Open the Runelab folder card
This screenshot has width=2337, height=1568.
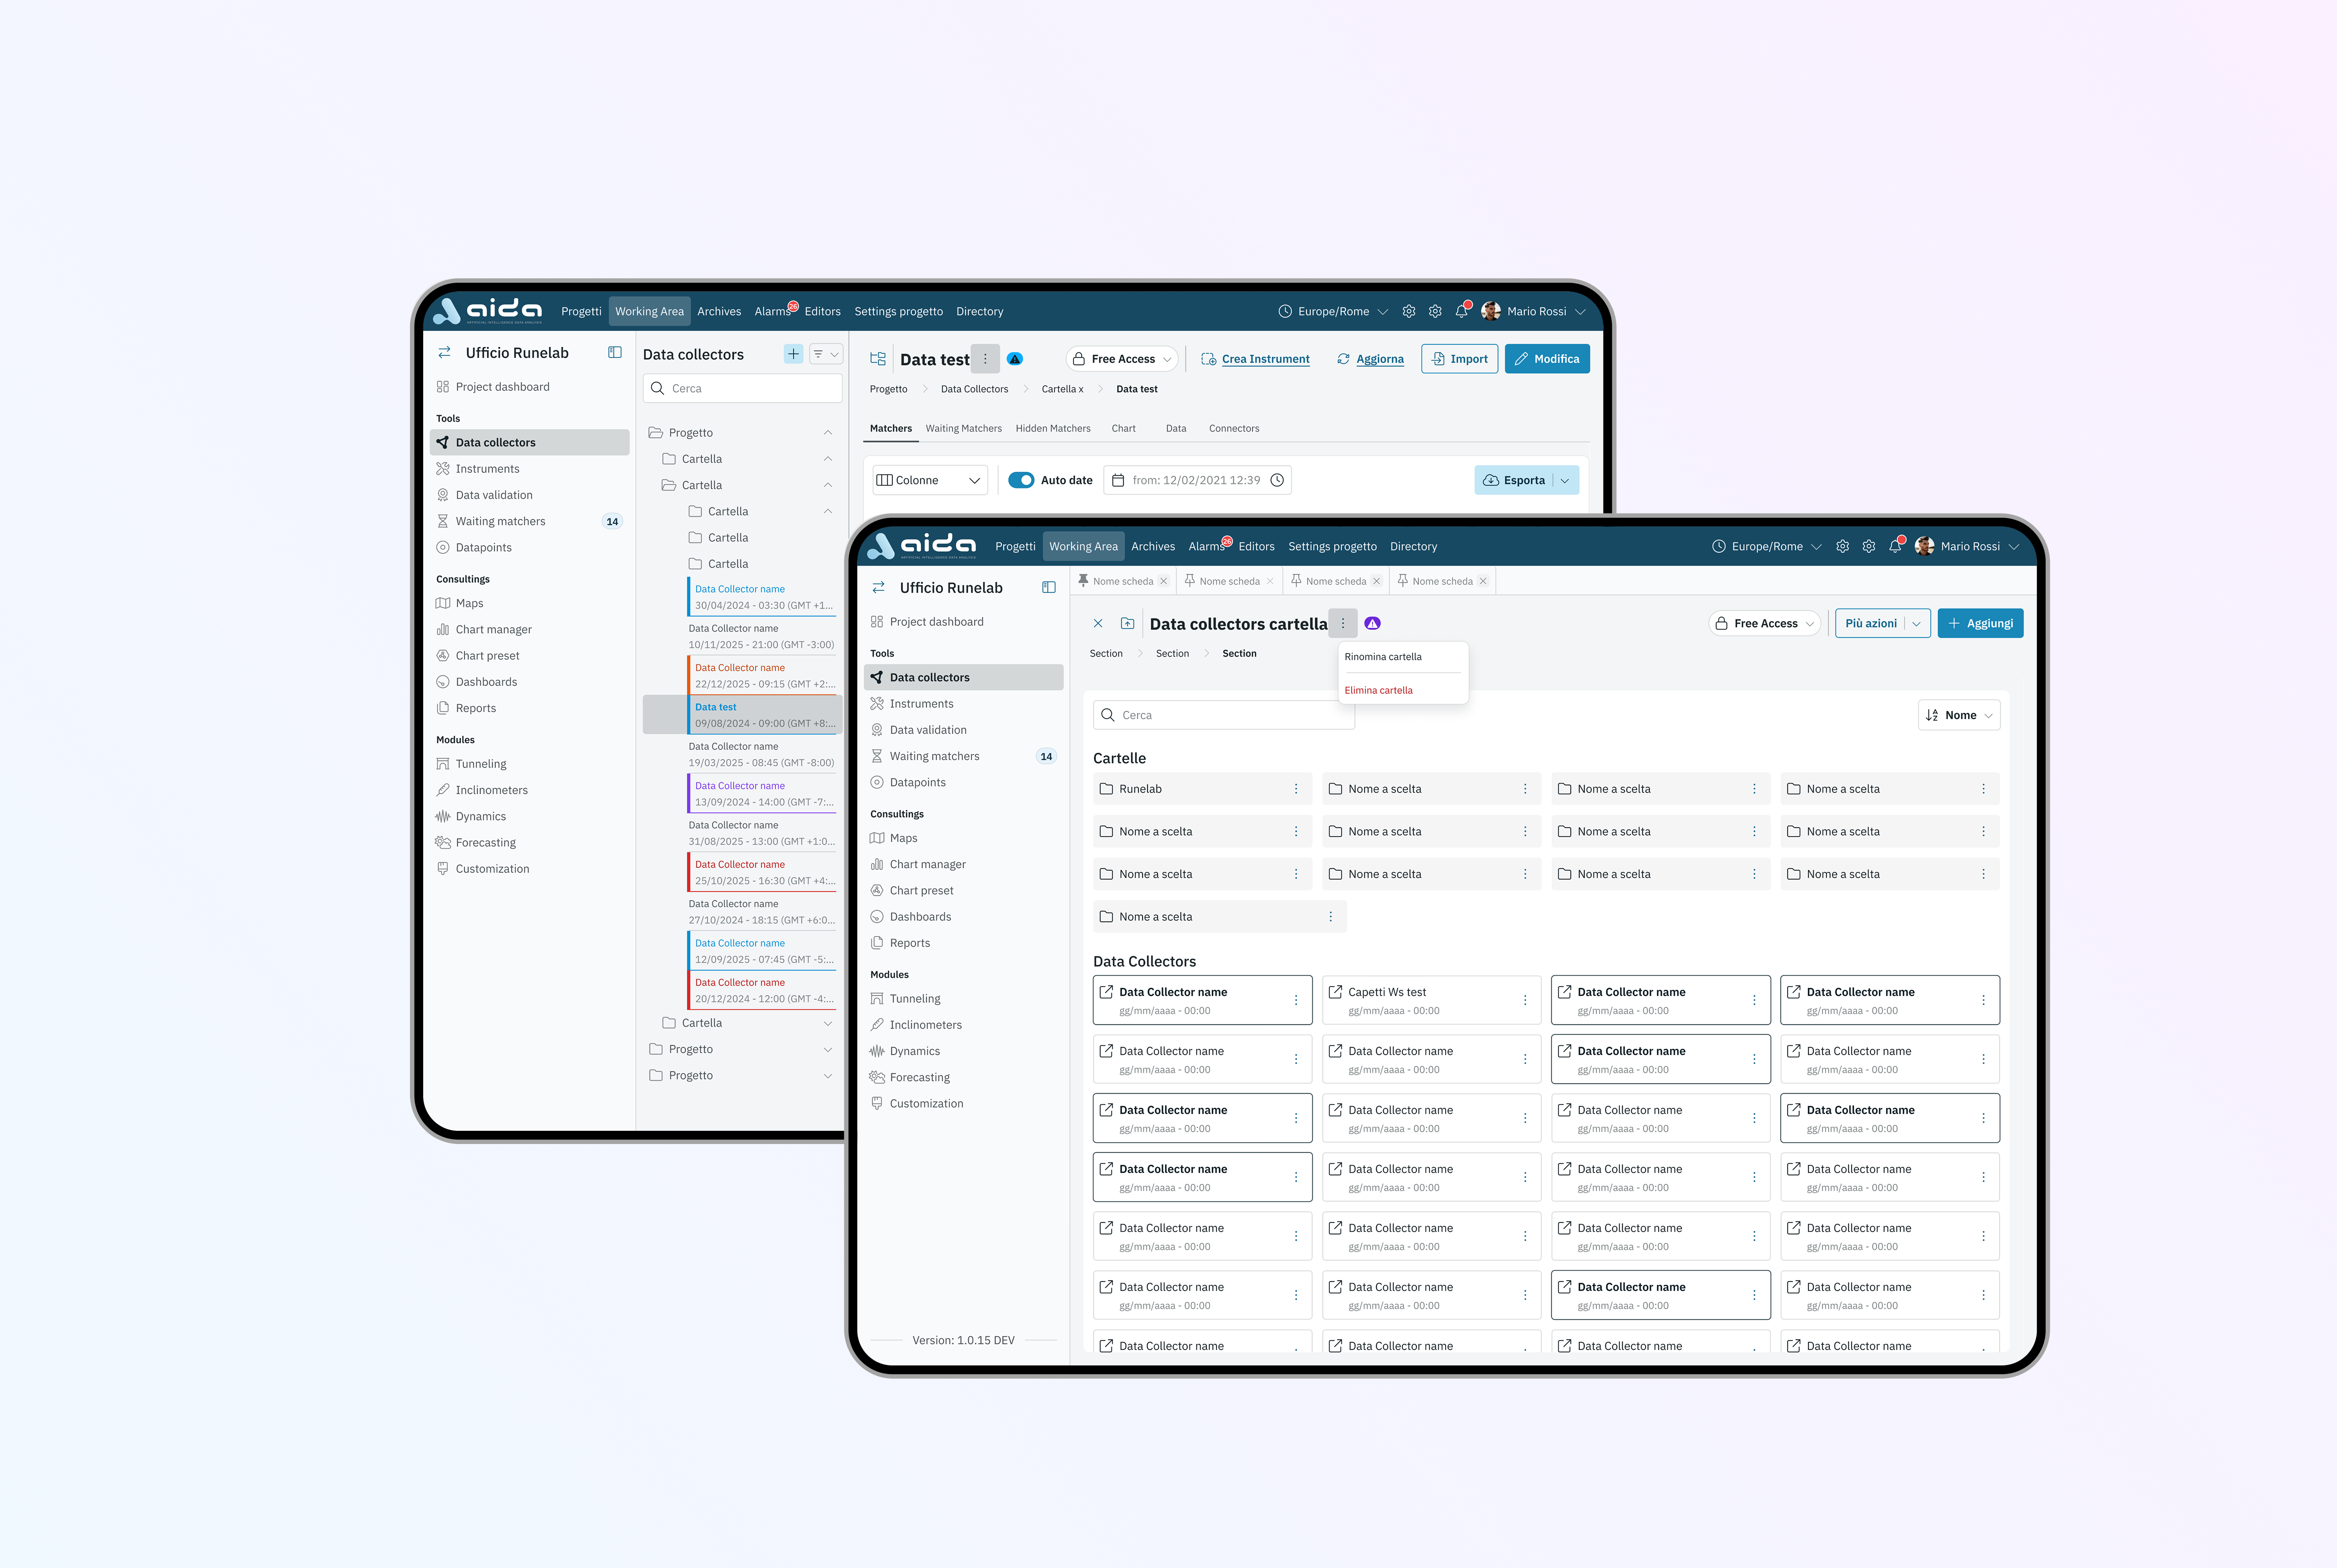coord(1202,789)
